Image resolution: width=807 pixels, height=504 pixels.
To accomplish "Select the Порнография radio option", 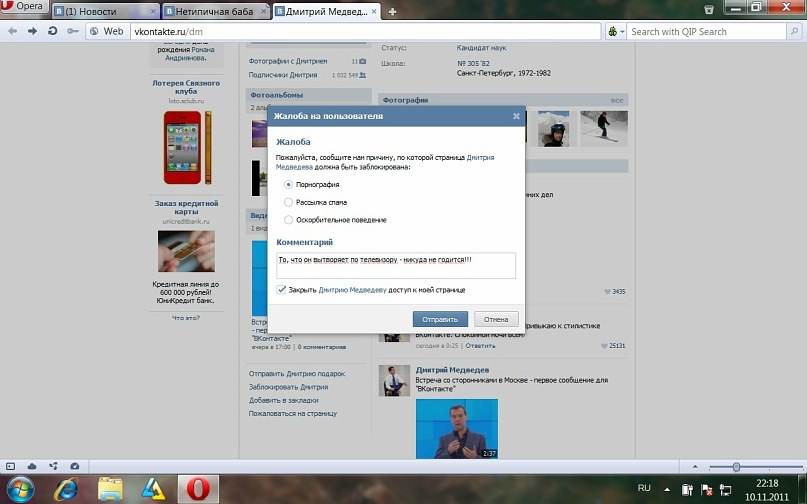I will (289, 185).
